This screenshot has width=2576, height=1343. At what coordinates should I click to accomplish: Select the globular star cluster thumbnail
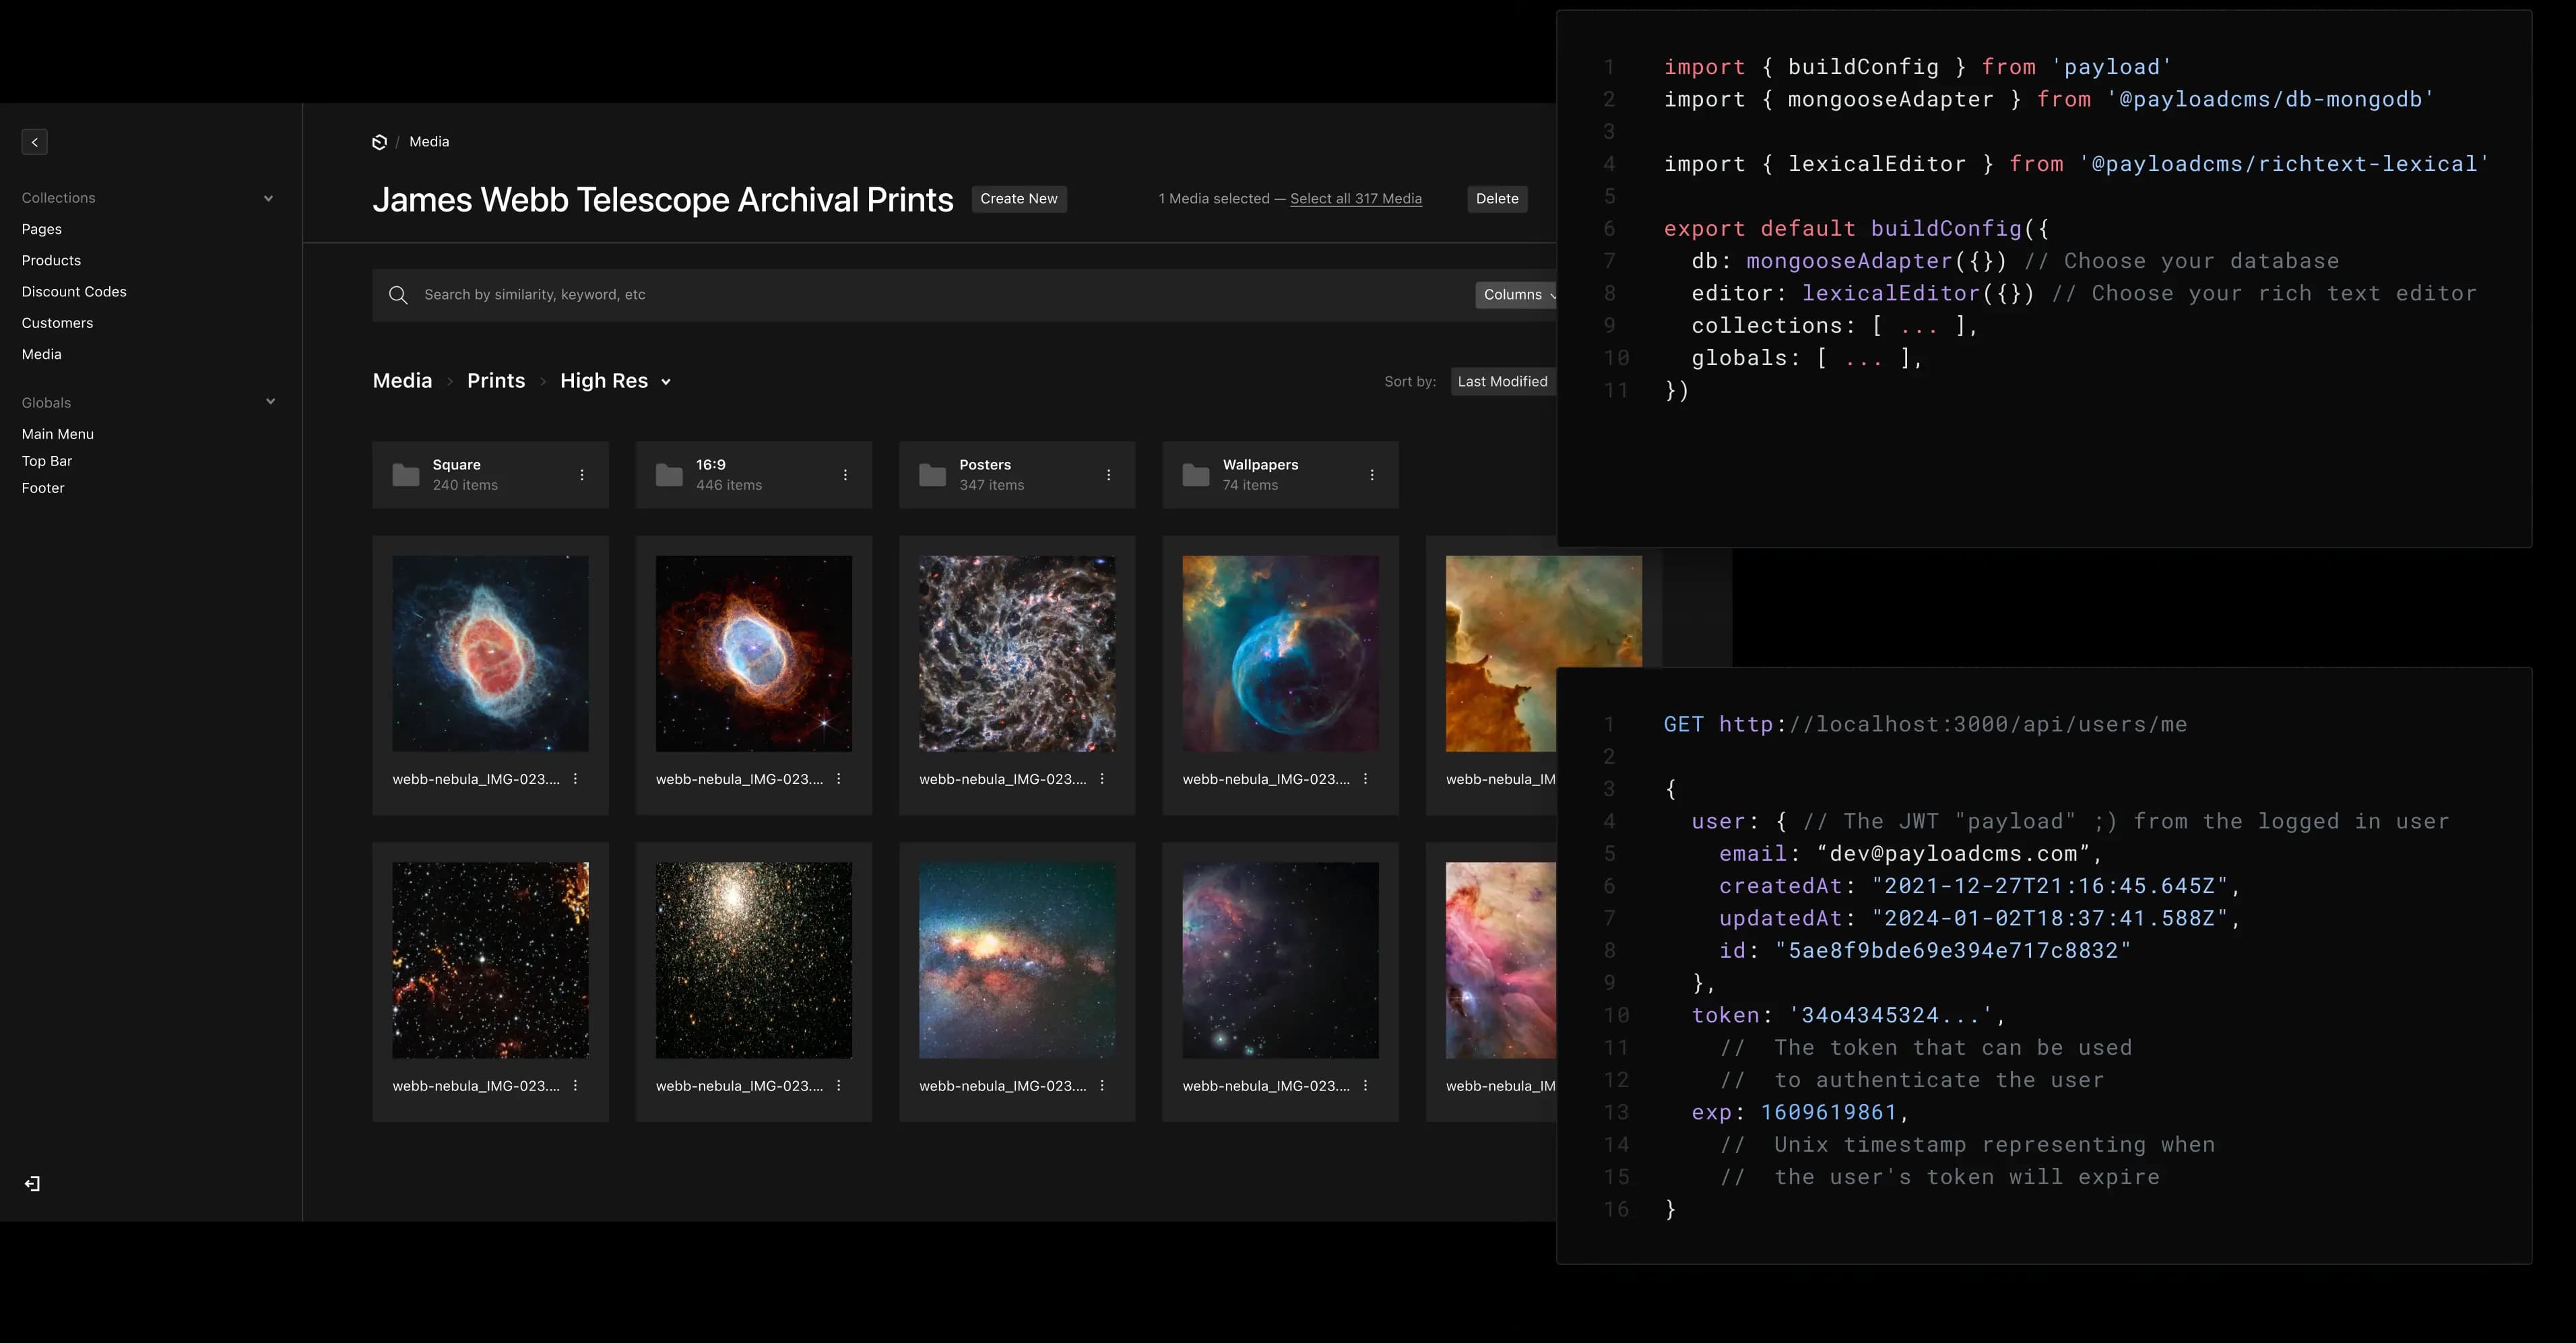(754, 961)
